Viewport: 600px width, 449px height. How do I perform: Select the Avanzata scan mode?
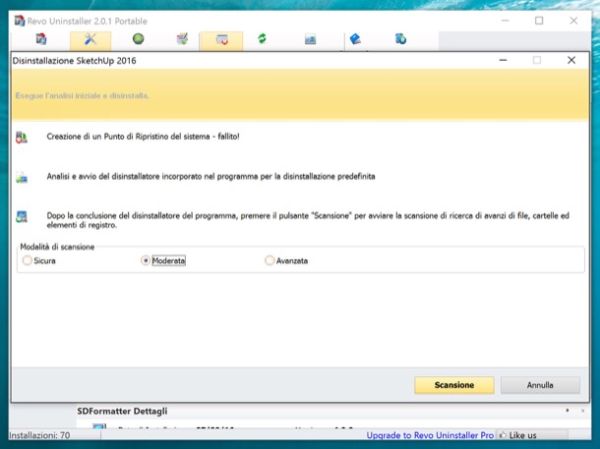[286, 261]
